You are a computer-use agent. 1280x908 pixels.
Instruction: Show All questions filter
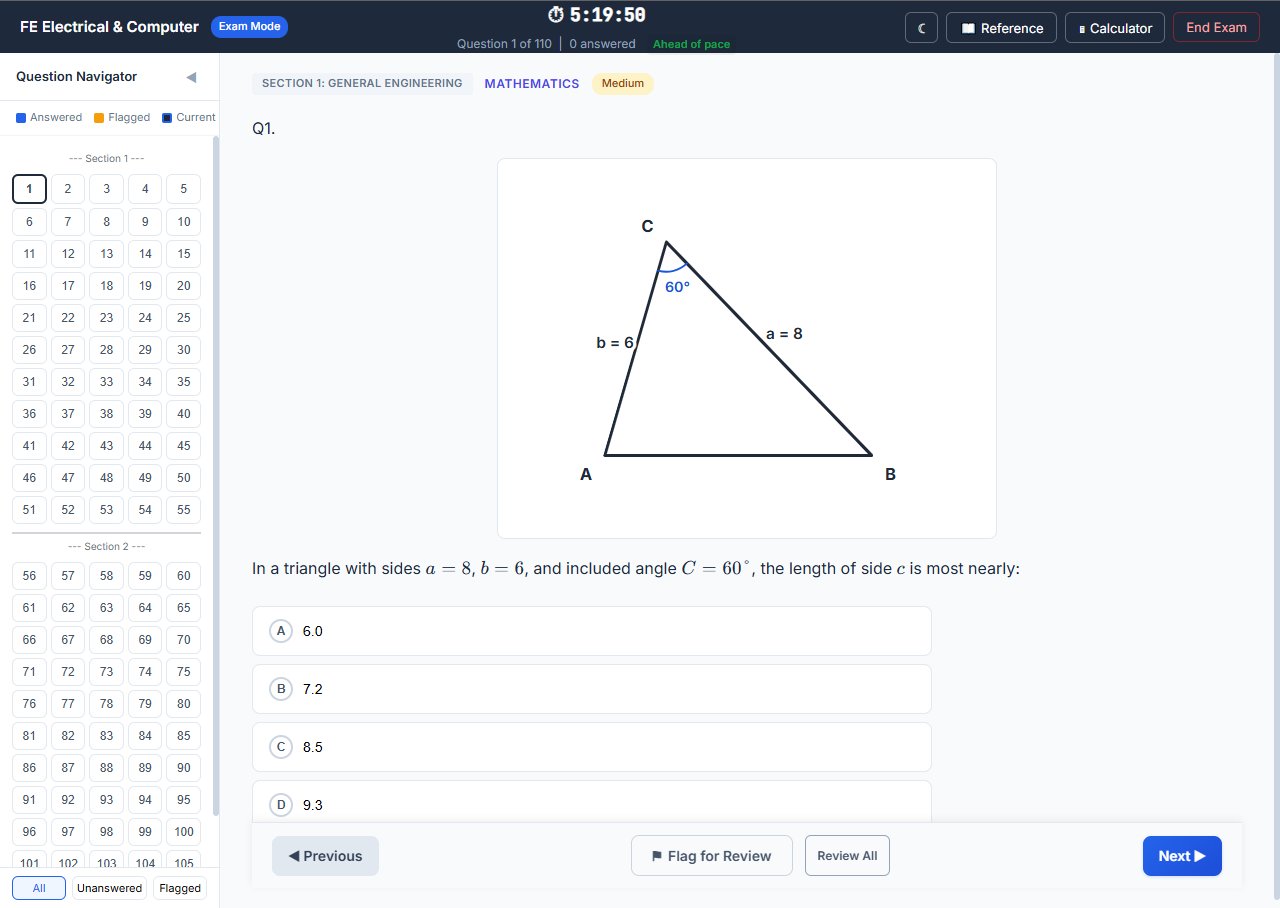point(39,888)
